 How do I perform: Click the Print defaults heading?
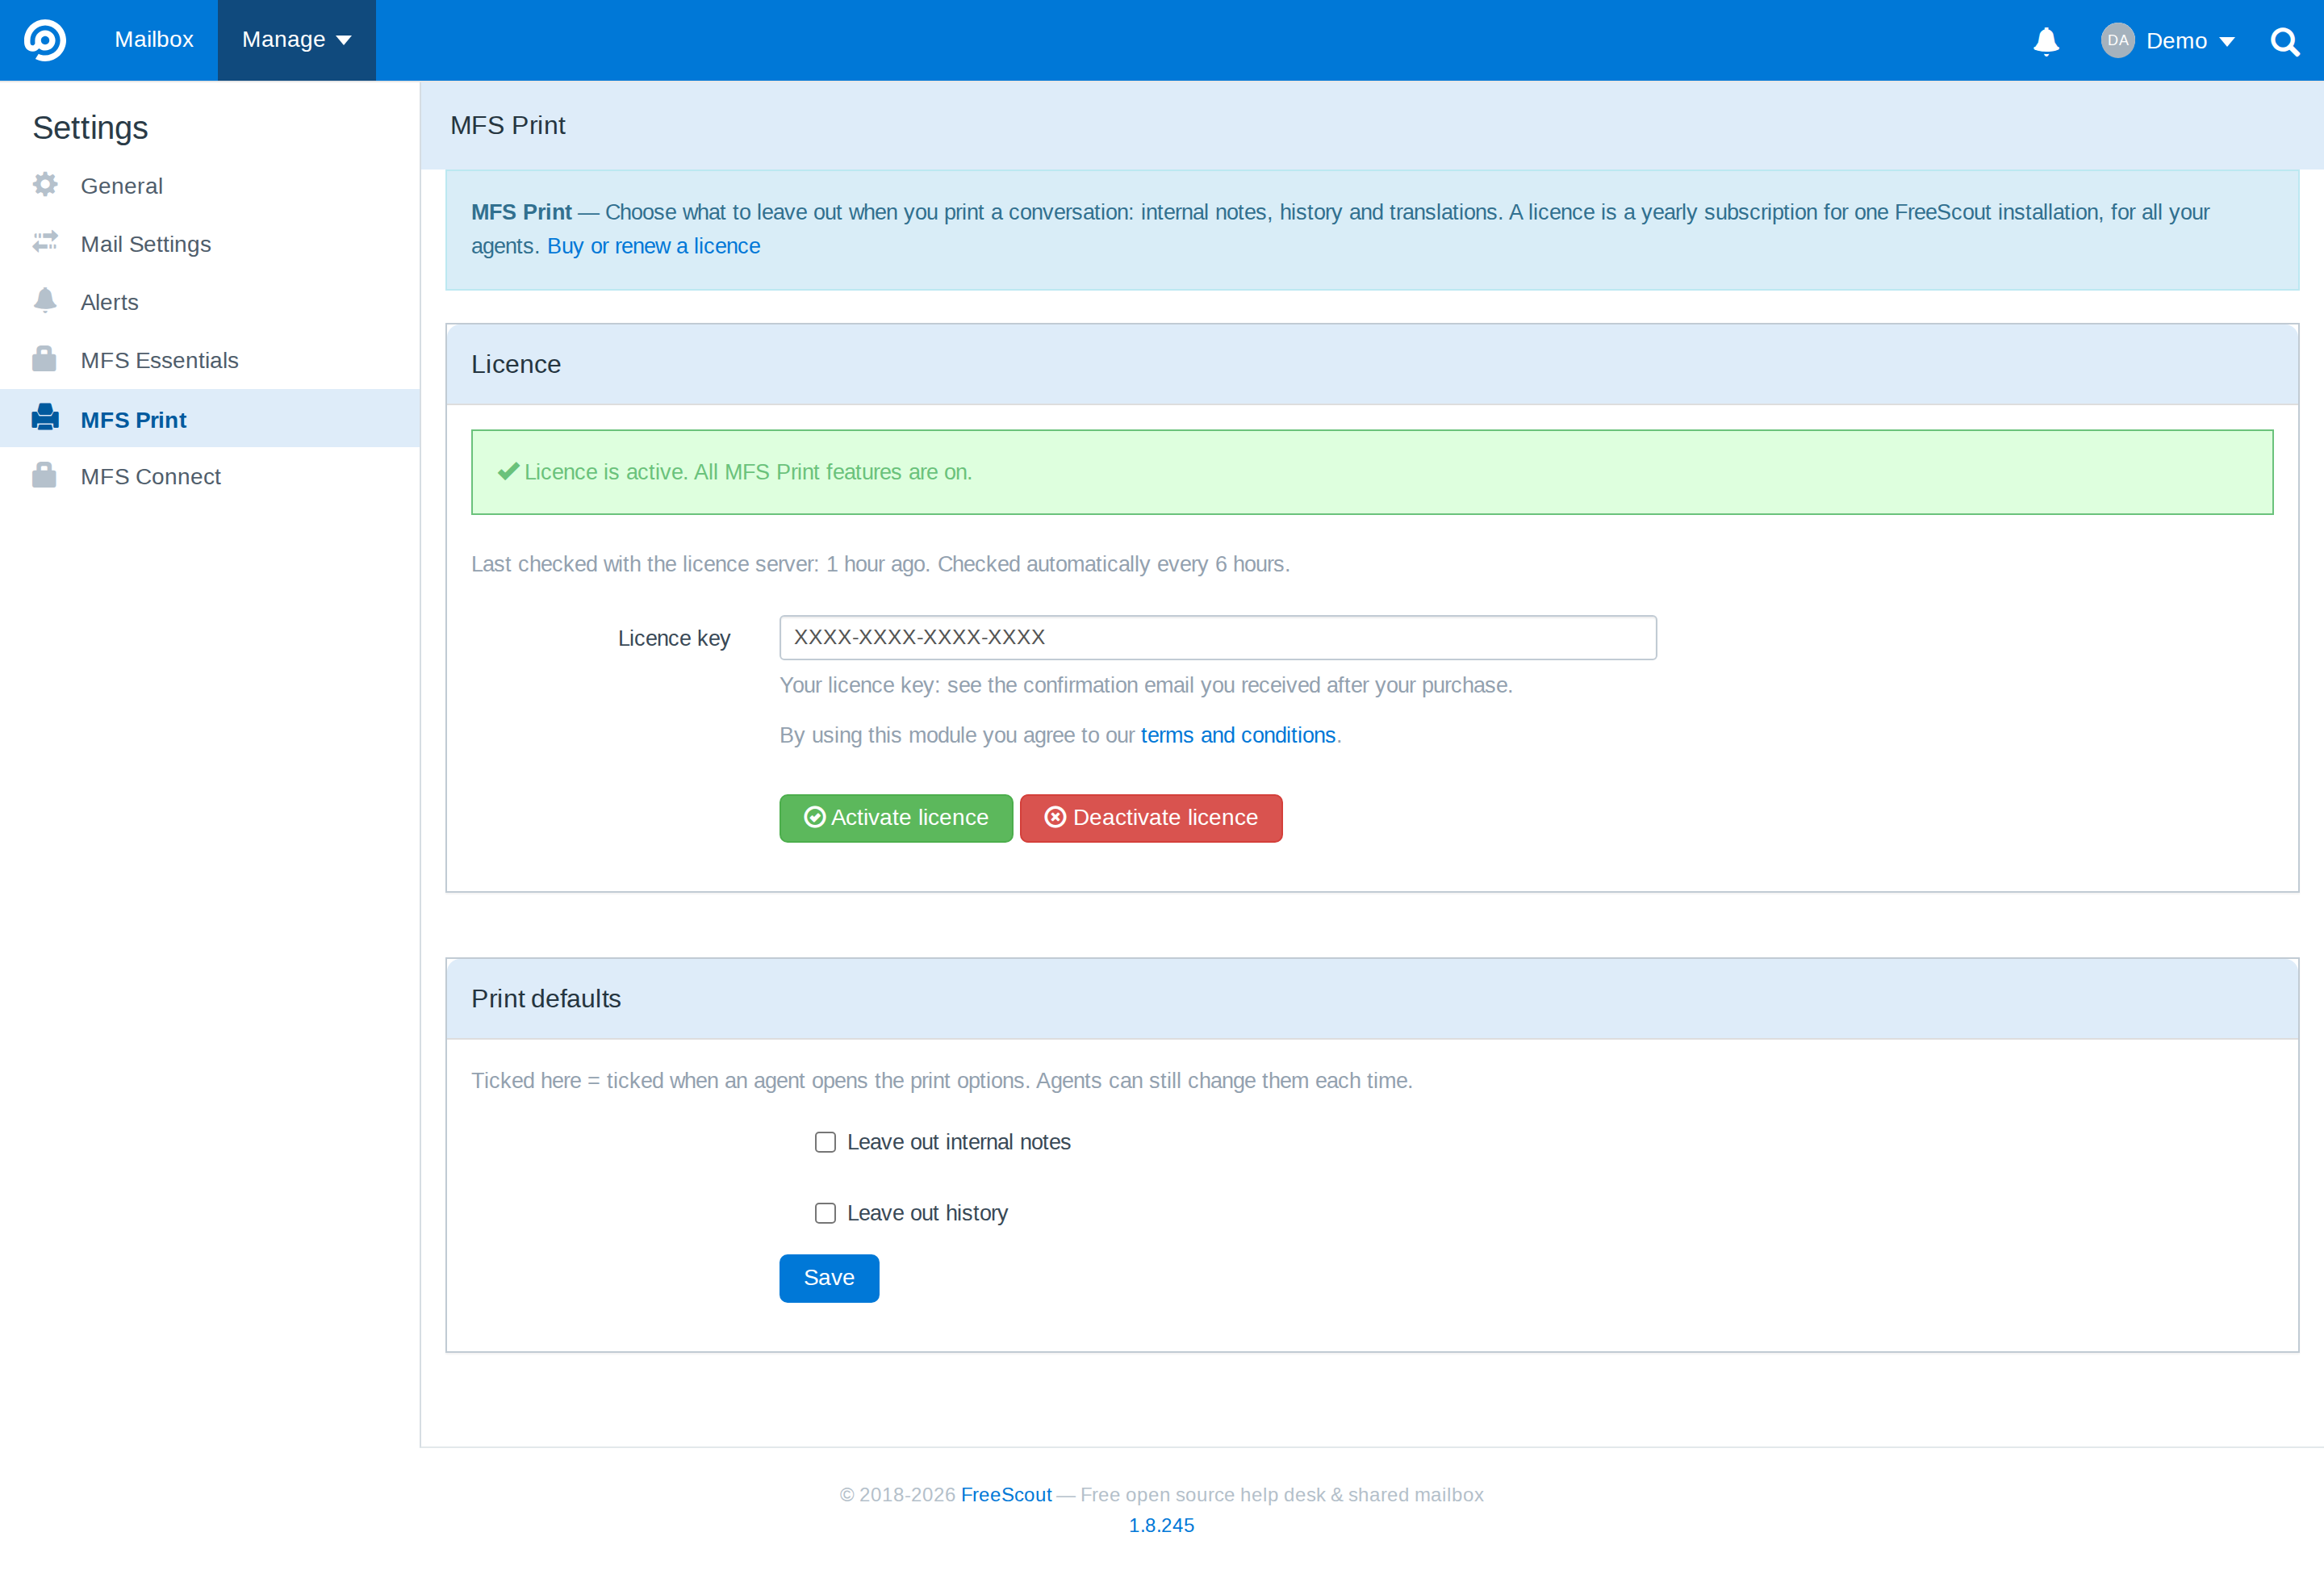click(x=546, y=999)
